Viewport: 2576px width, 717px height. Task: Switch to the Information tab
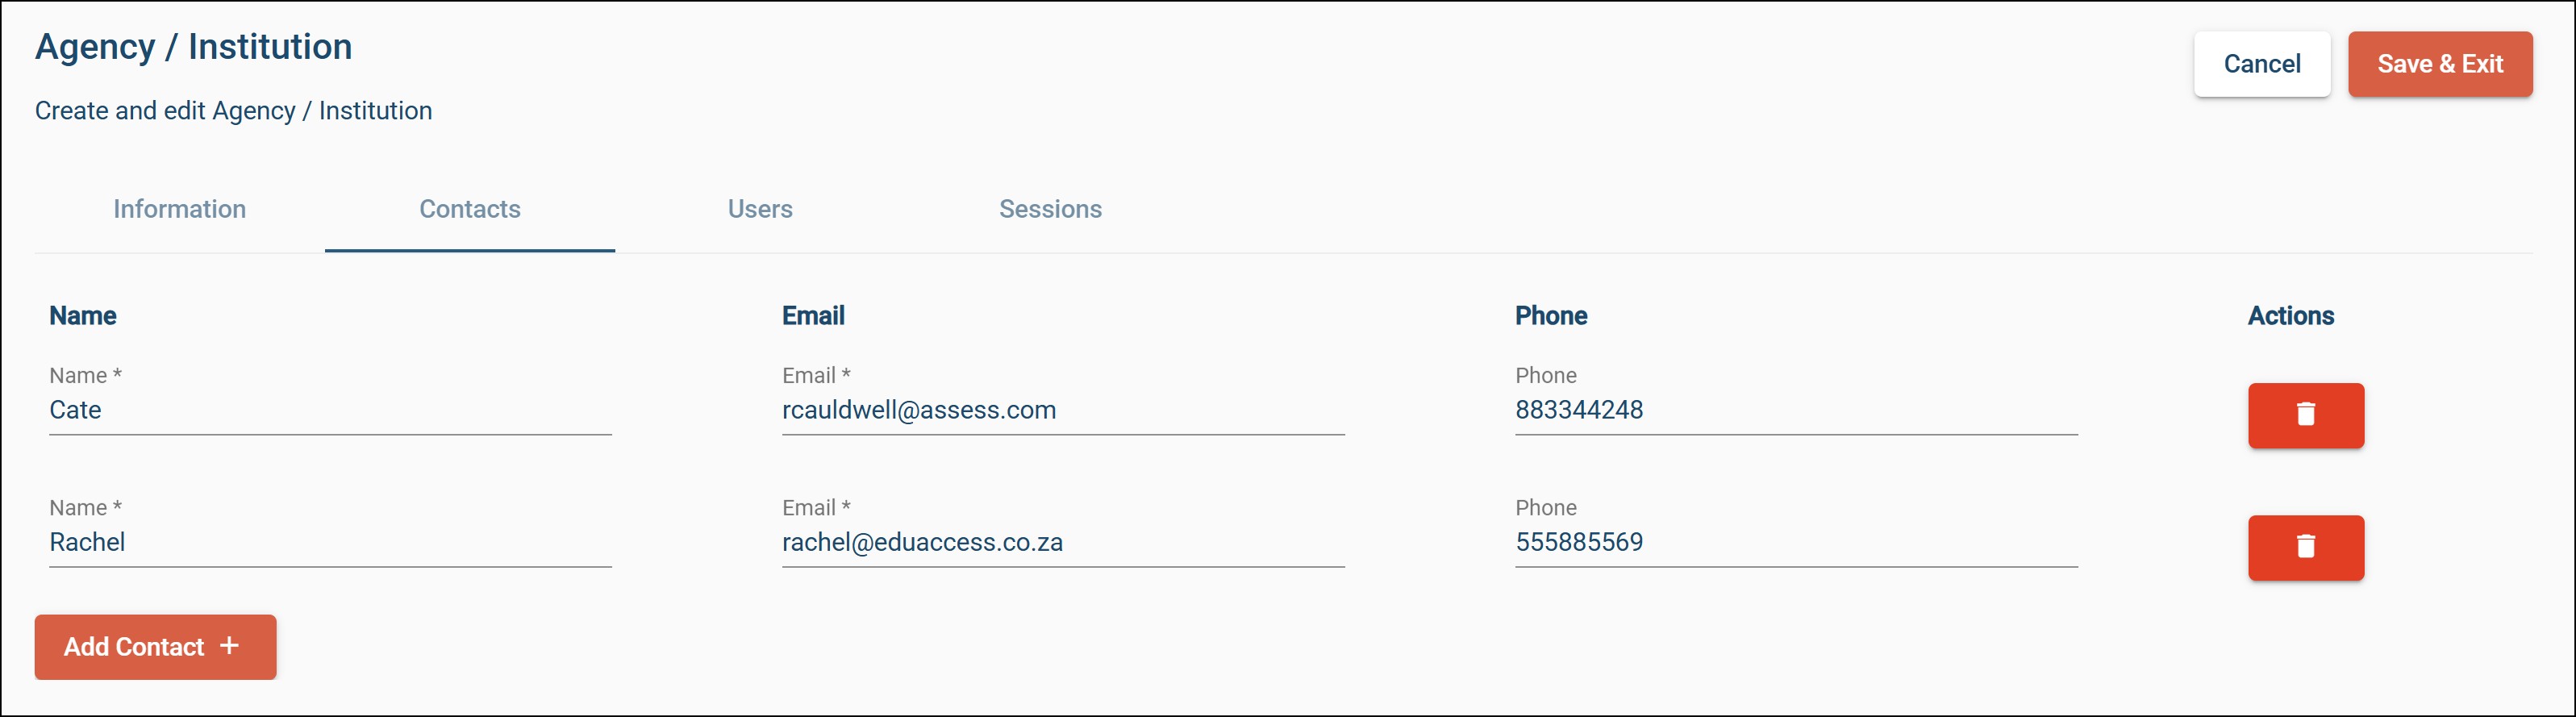coord(179,209)
